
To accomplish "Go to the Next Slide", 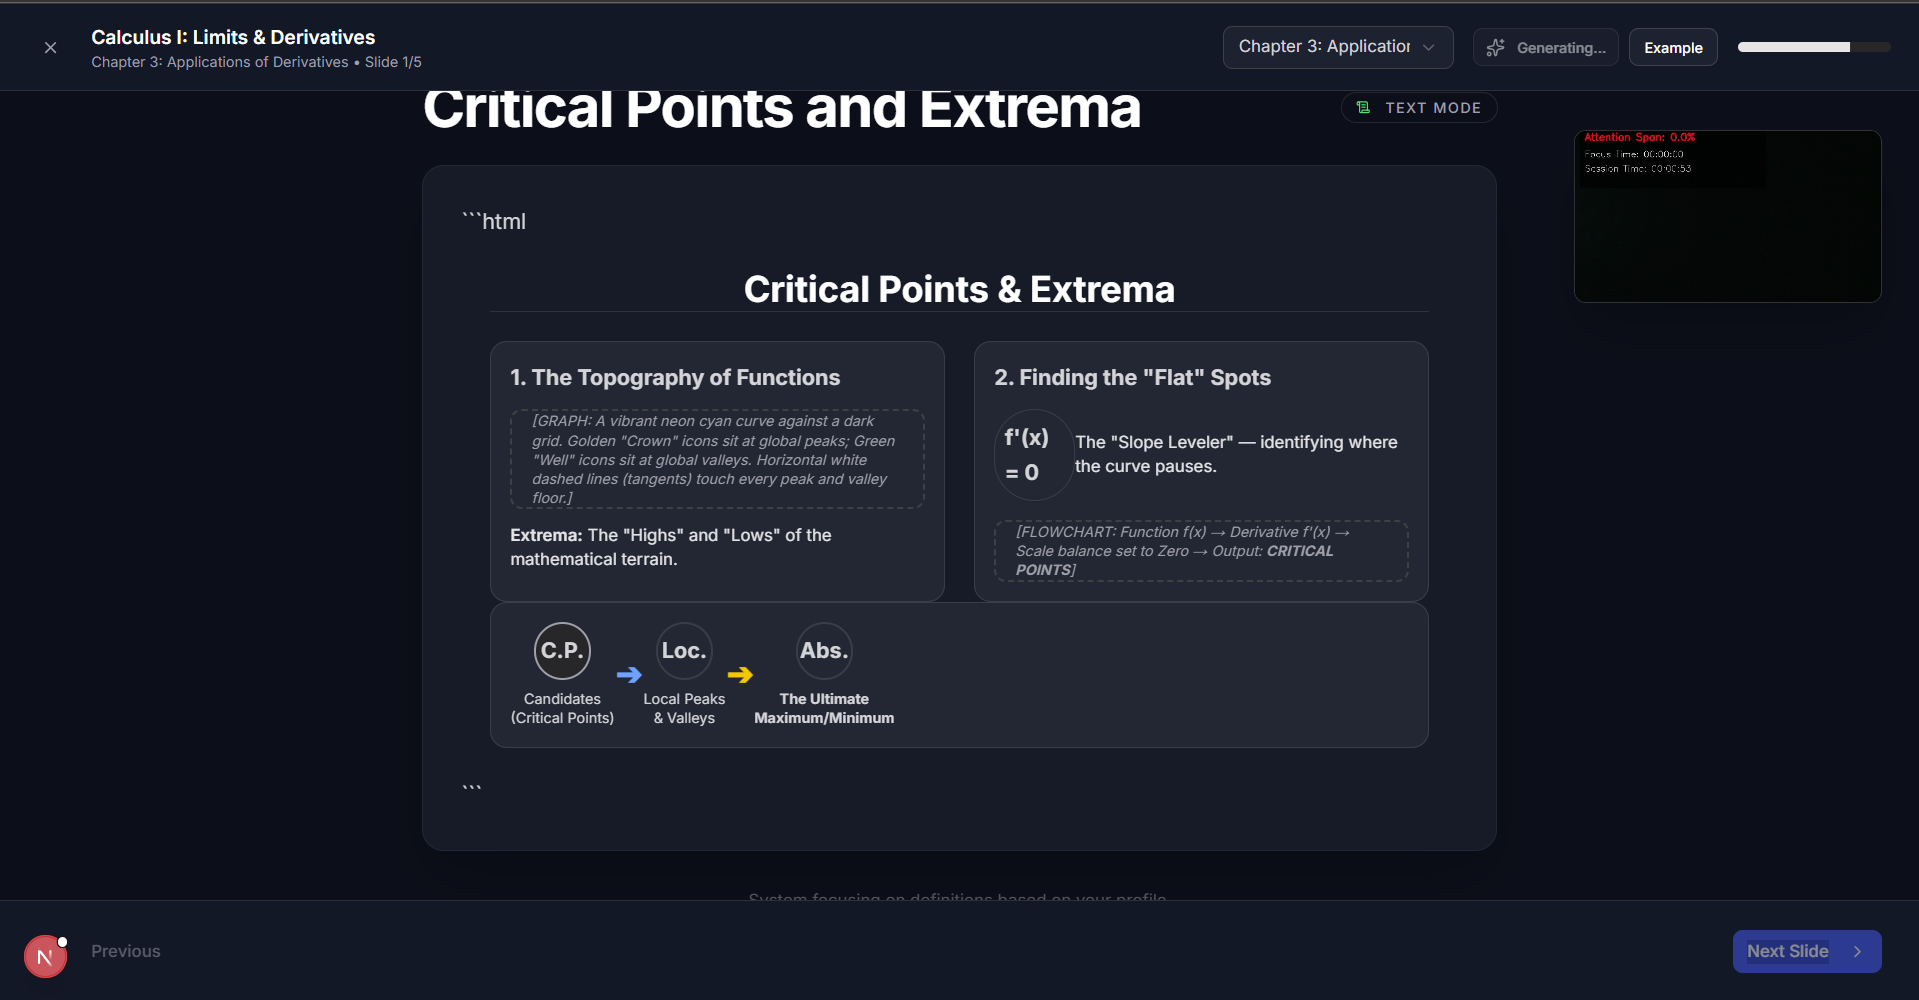I will [1806, 951].
